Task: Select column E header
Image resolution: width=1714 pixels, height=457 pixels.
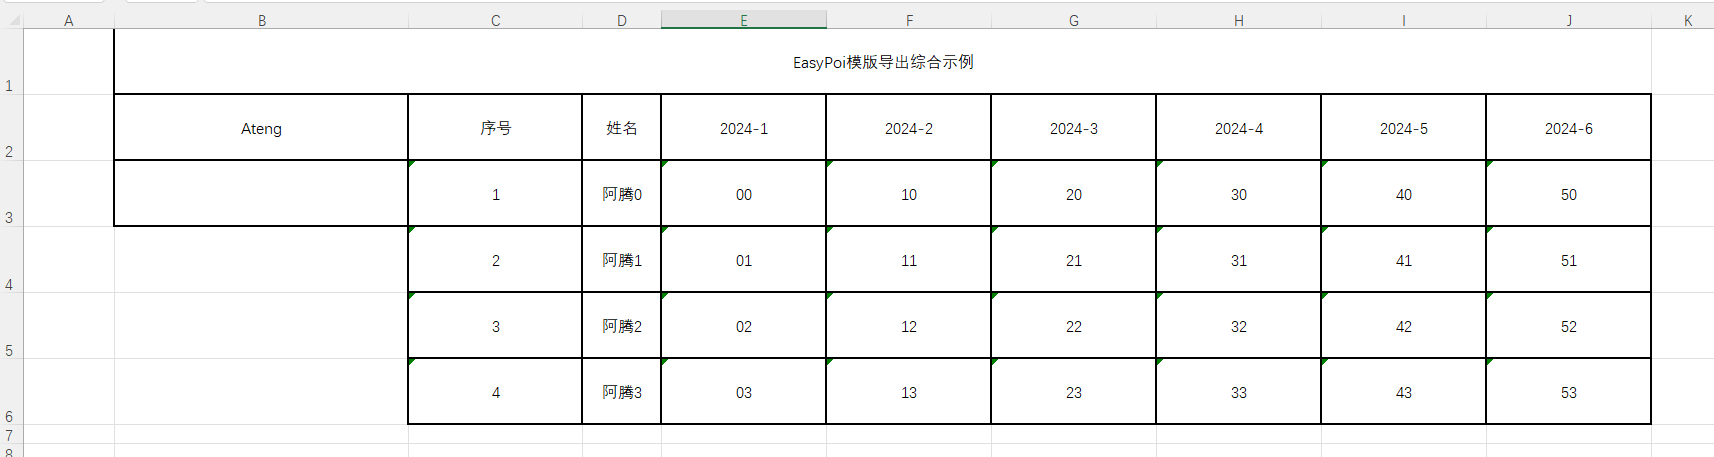Action: 743,20
